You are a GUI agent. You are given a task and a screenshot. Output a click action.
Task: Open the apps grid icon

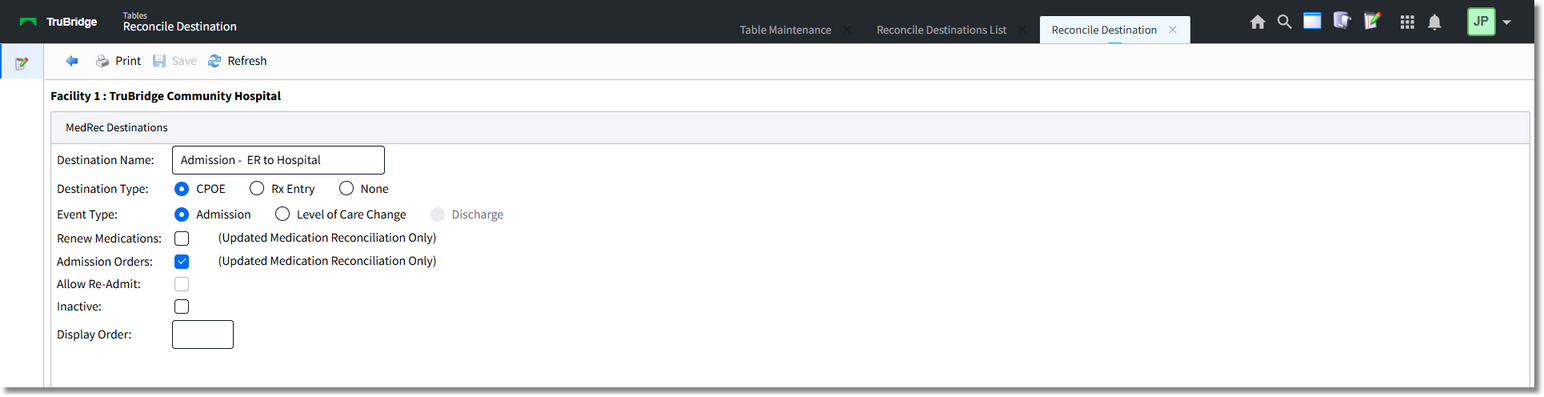click(1408, 22)
